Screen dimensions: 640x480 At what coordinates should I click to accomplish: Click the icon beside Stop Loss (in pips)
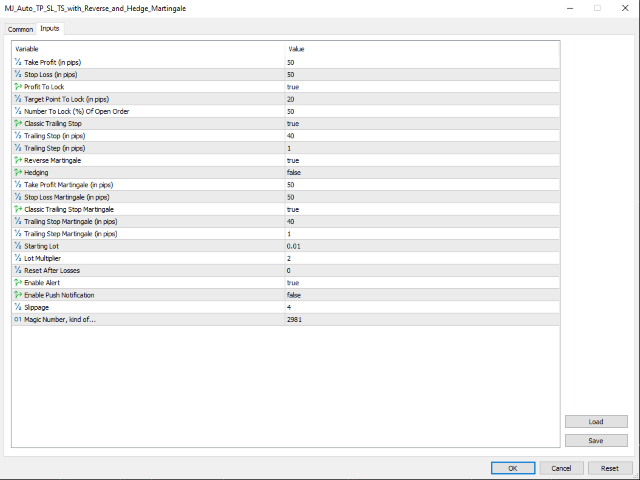pyautogui.click(x=18, y=74)
